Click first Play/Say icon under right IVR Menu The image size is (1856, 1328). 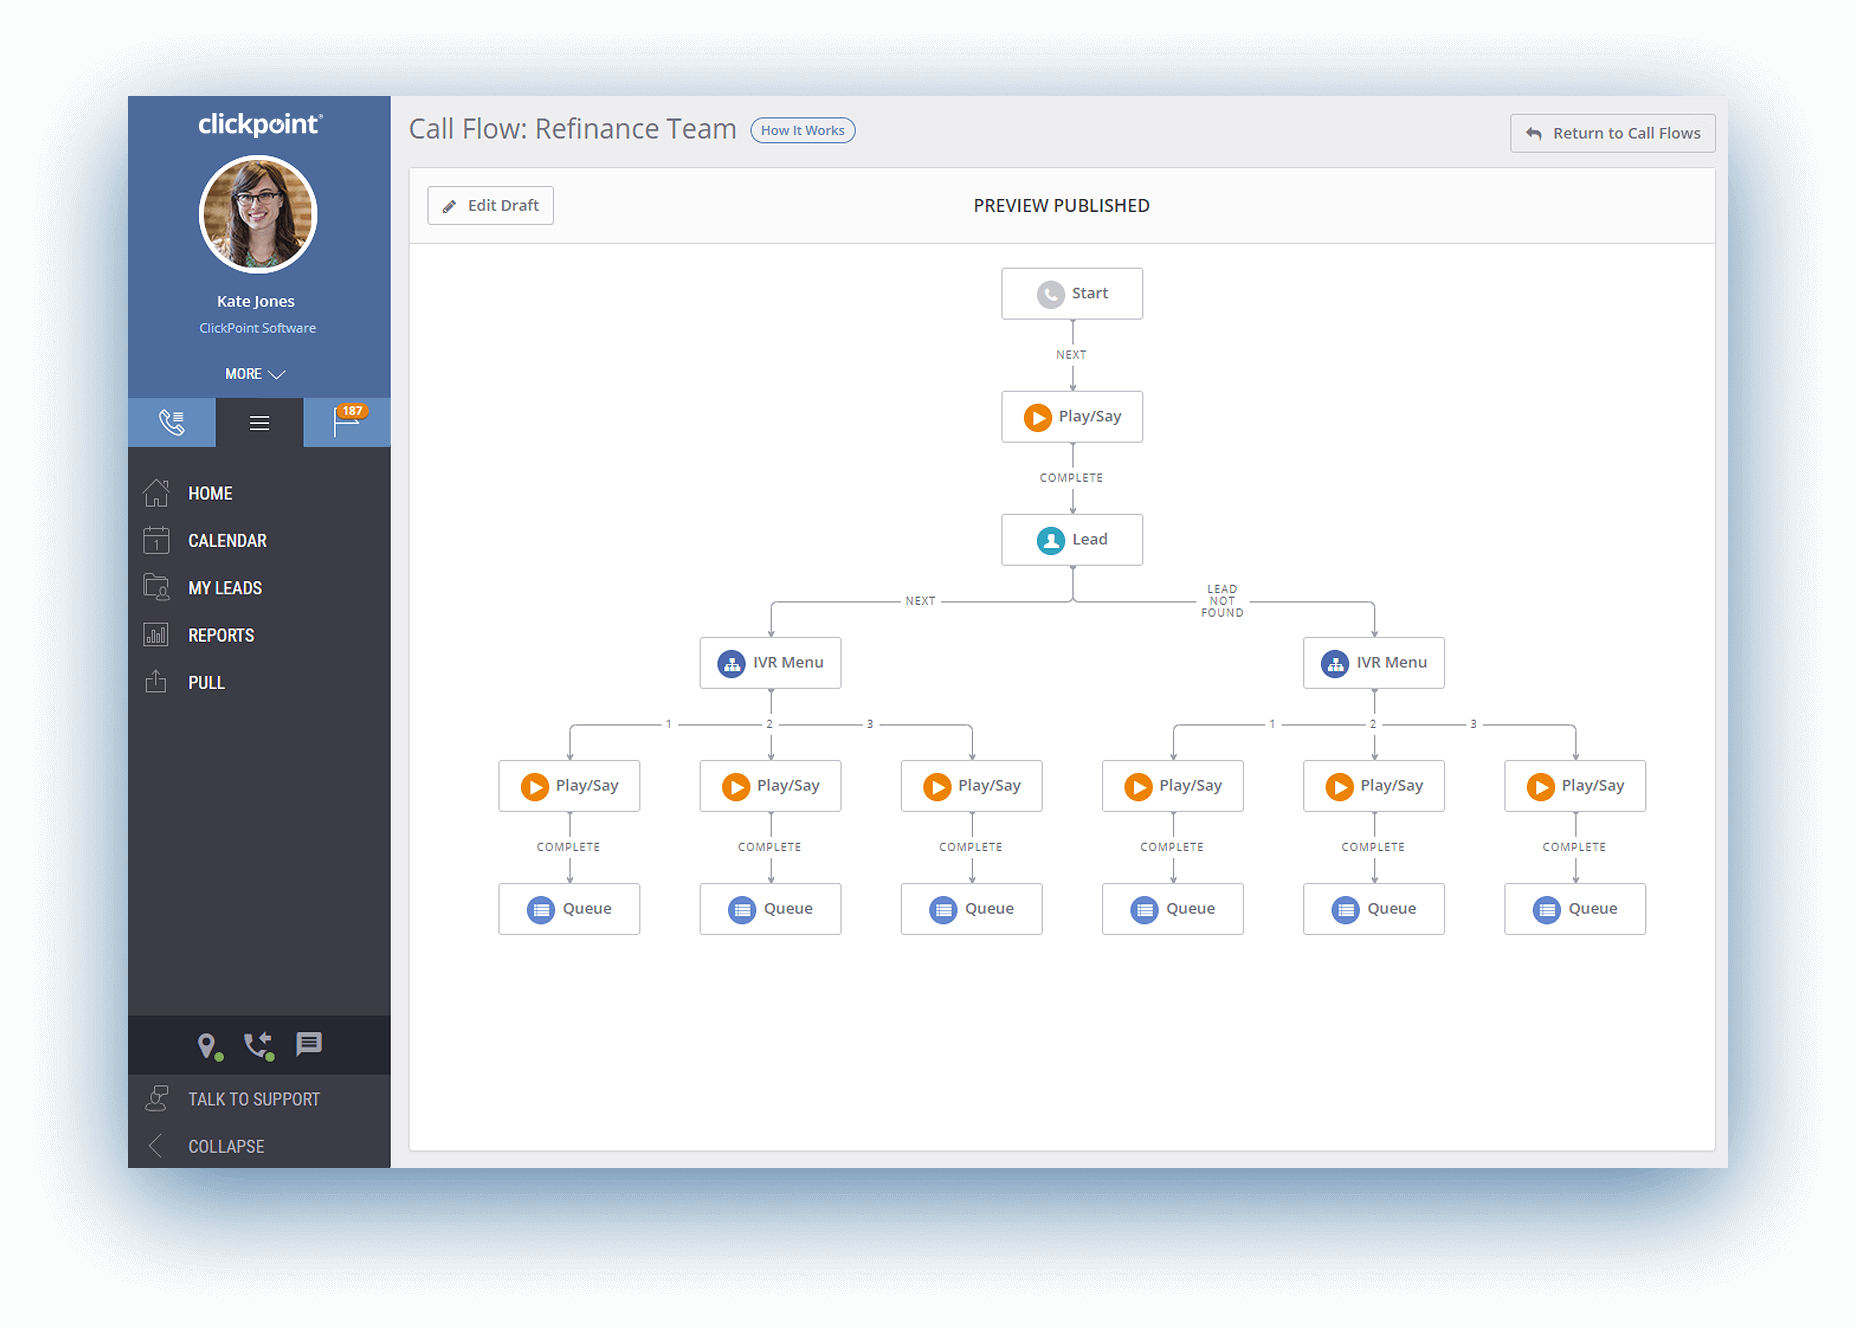[x=1138, y=786]
